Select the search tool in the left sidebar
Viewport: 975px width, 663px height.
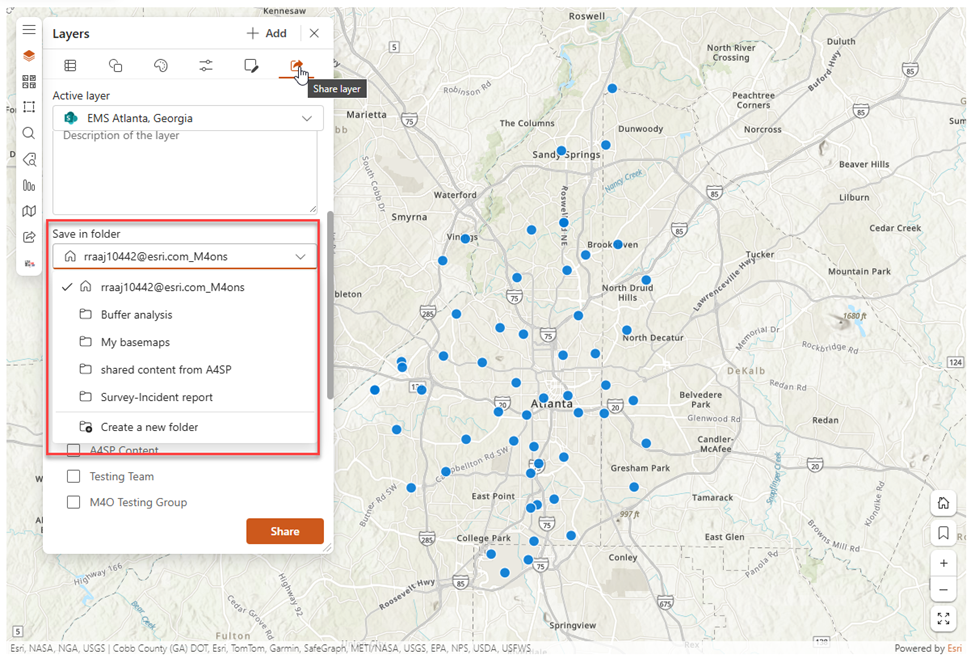pos(29,132)
